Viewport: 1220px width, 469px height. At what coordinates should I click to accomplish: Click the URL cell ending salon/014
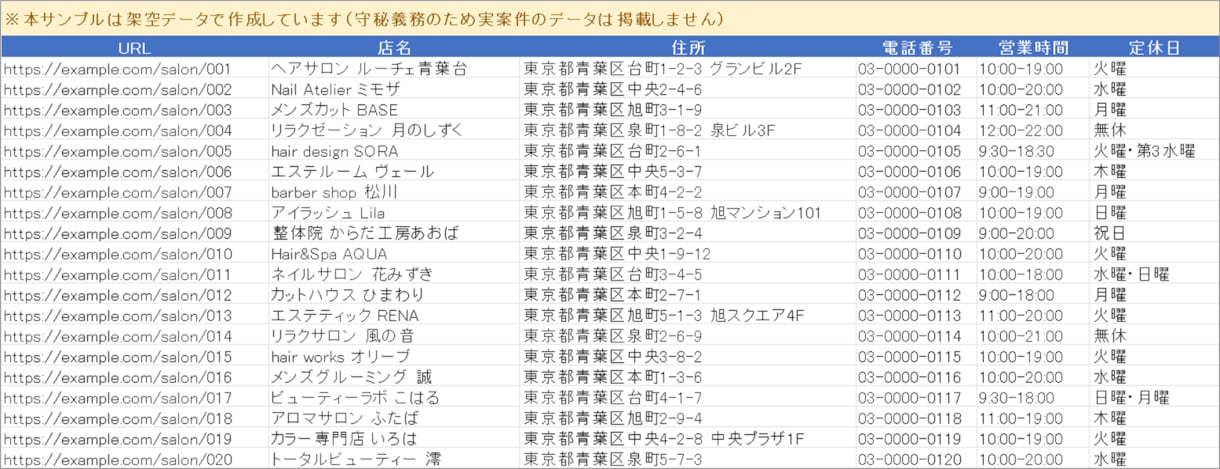(134, 336)
